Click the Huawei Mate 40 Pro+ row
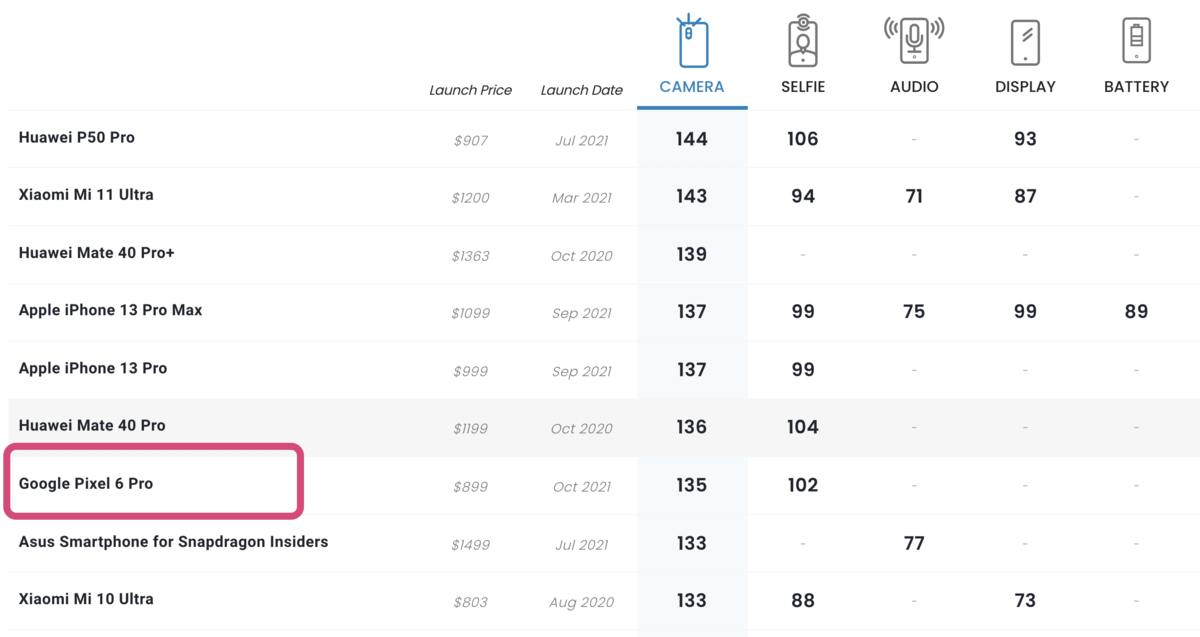Viewport: 1200px width, 637px height. tap(600, 254)
